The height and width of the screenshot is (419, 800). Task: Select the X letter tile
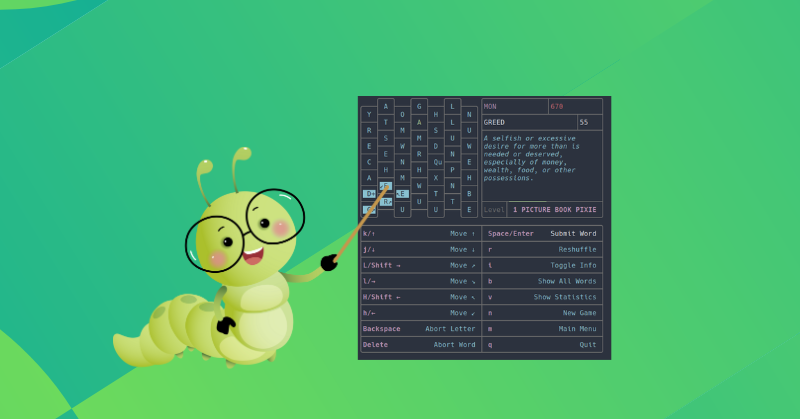[x=436, y=178]
